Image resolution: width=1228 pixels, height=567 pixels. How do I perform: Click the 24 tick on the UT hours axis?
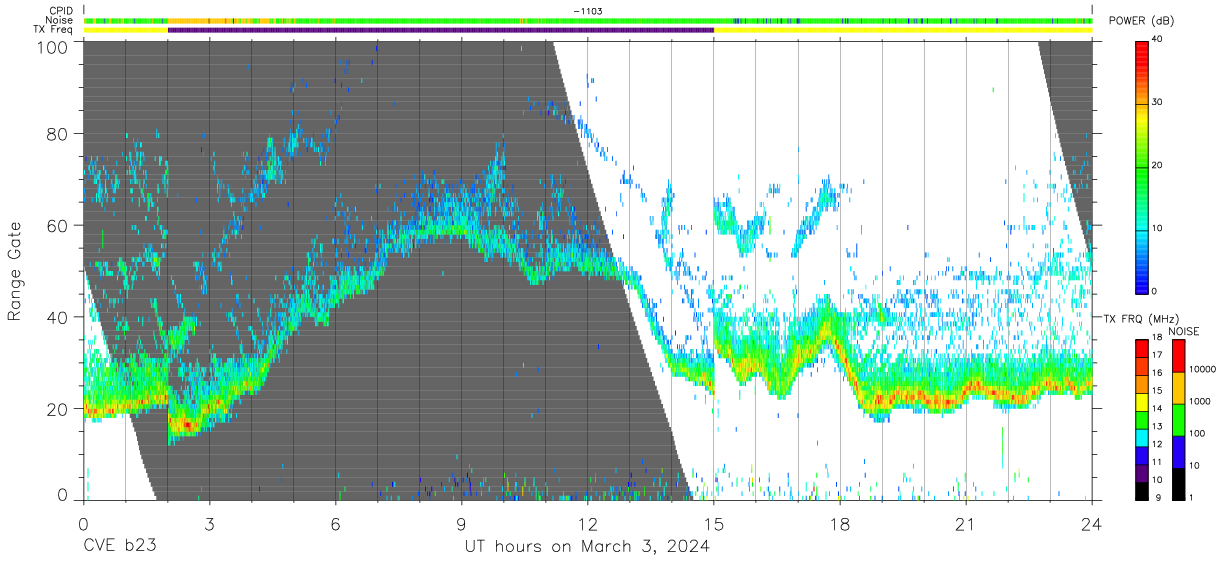click(1091, 524)
